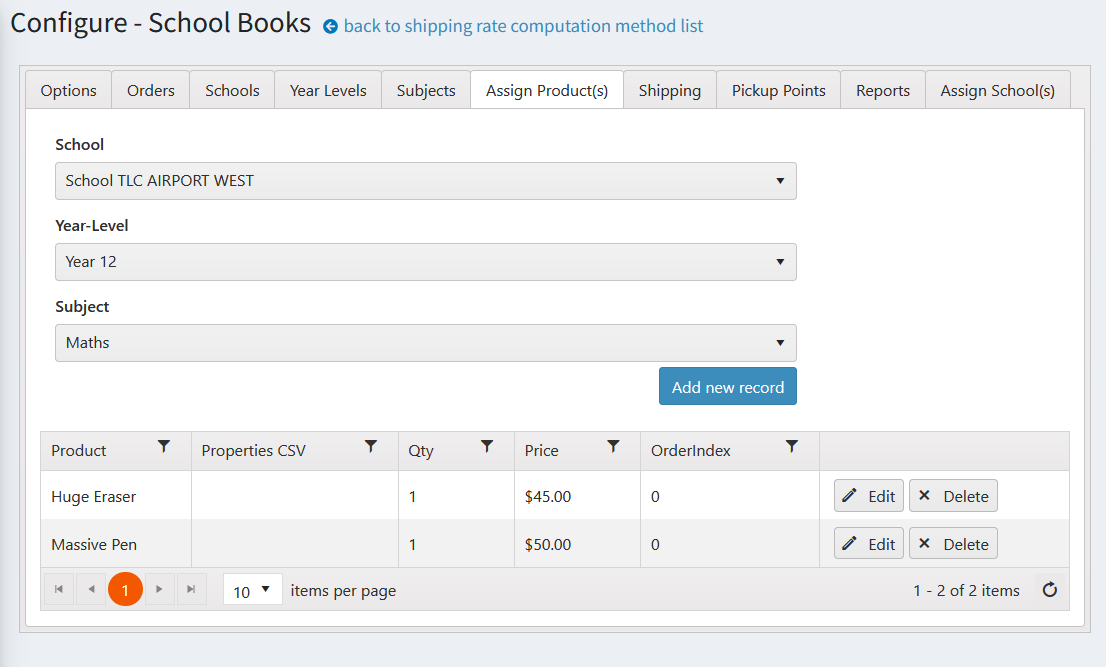Screen dimensions: 1106x667
Task: Open the Year-Level dropdown
Action: [x=425, y=262]
